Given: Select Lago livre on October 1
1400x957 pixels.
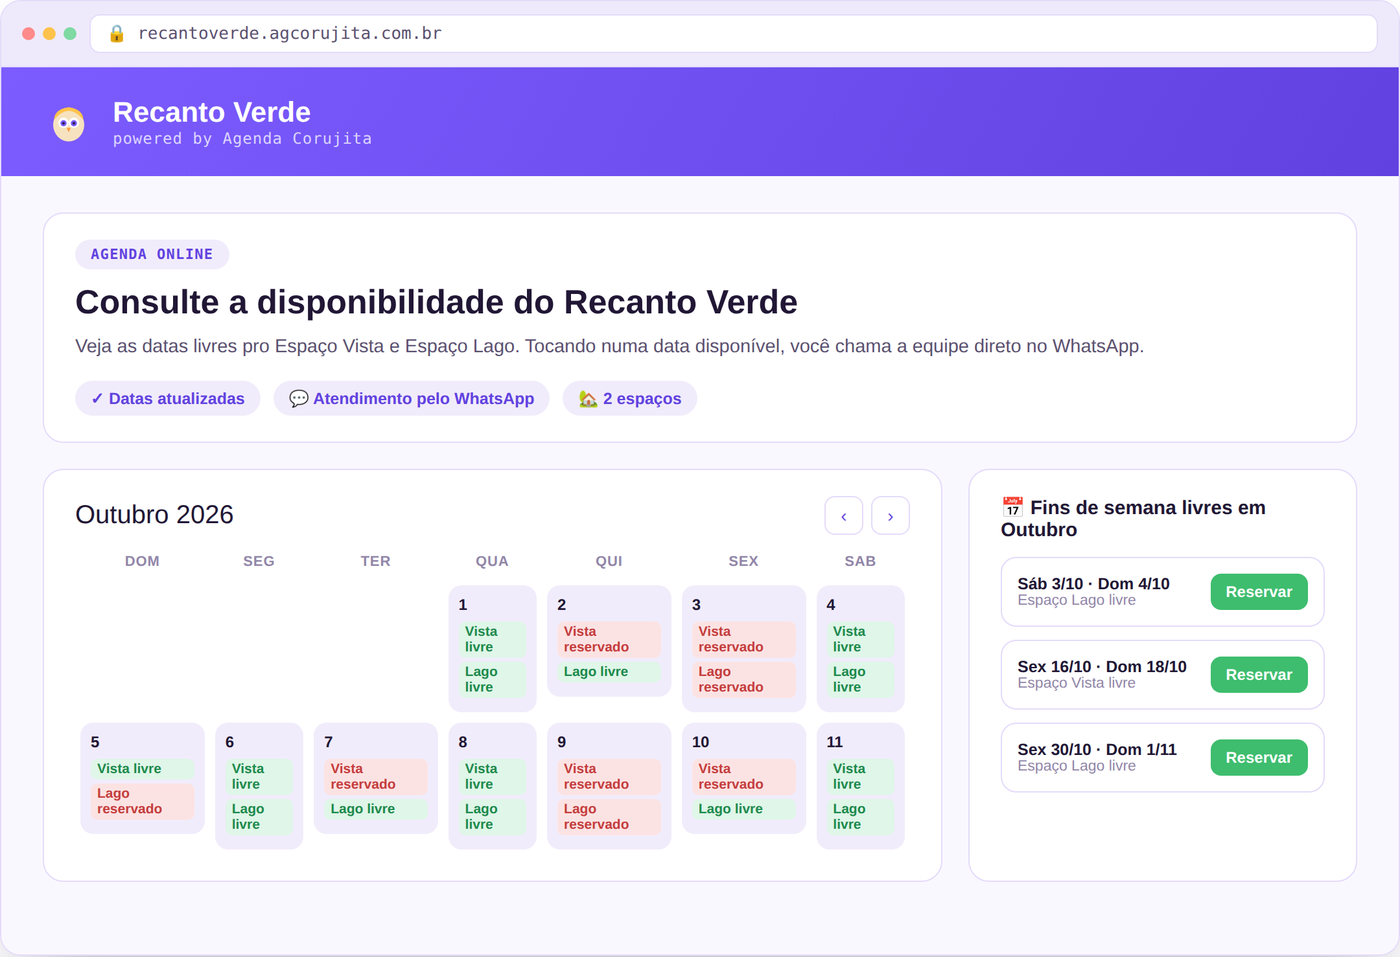Looking at the screenshot, I should pyautogui.click(x=492, y=679).
